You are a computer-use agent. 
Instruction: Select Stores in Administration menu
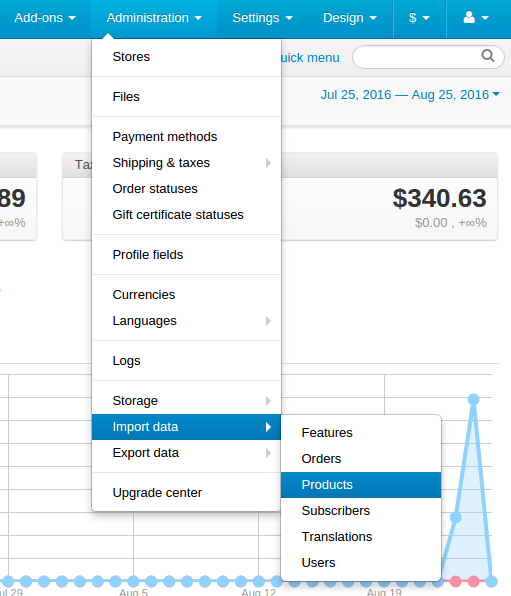click(x=186, y=57)
